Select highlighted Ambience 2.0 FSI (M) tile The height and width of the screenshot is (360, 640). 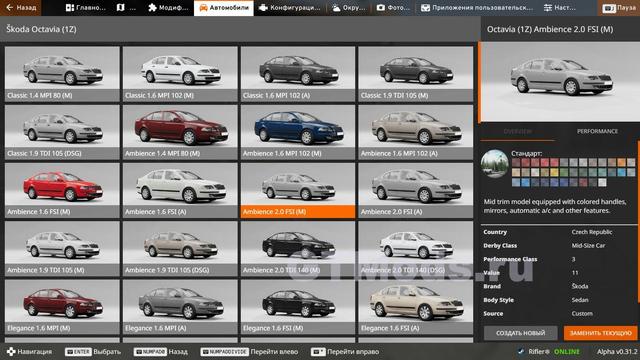coord(298,191)
